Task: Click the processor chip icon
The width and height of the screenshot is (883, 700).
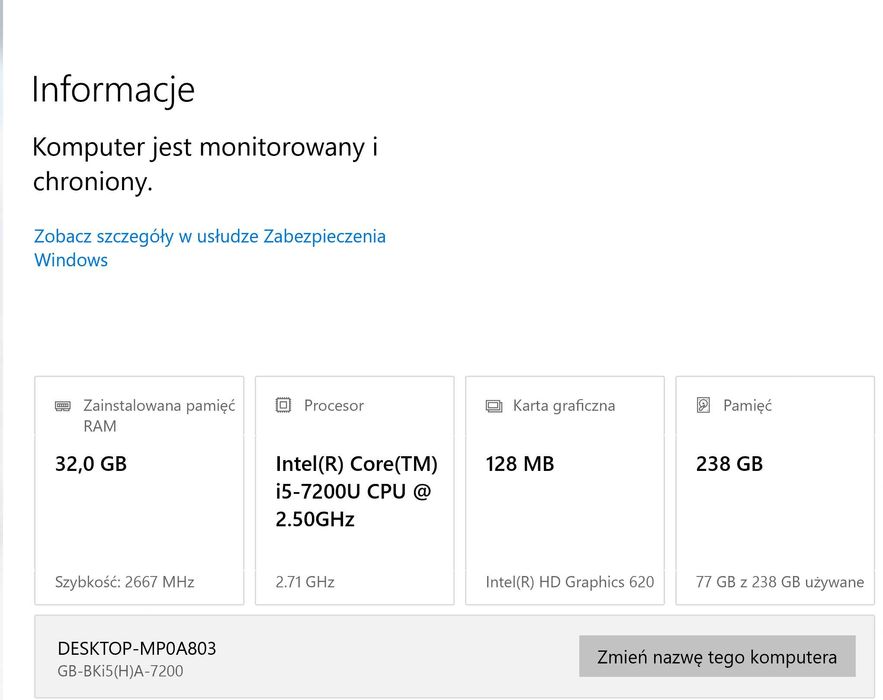Action: coord(283,405)
